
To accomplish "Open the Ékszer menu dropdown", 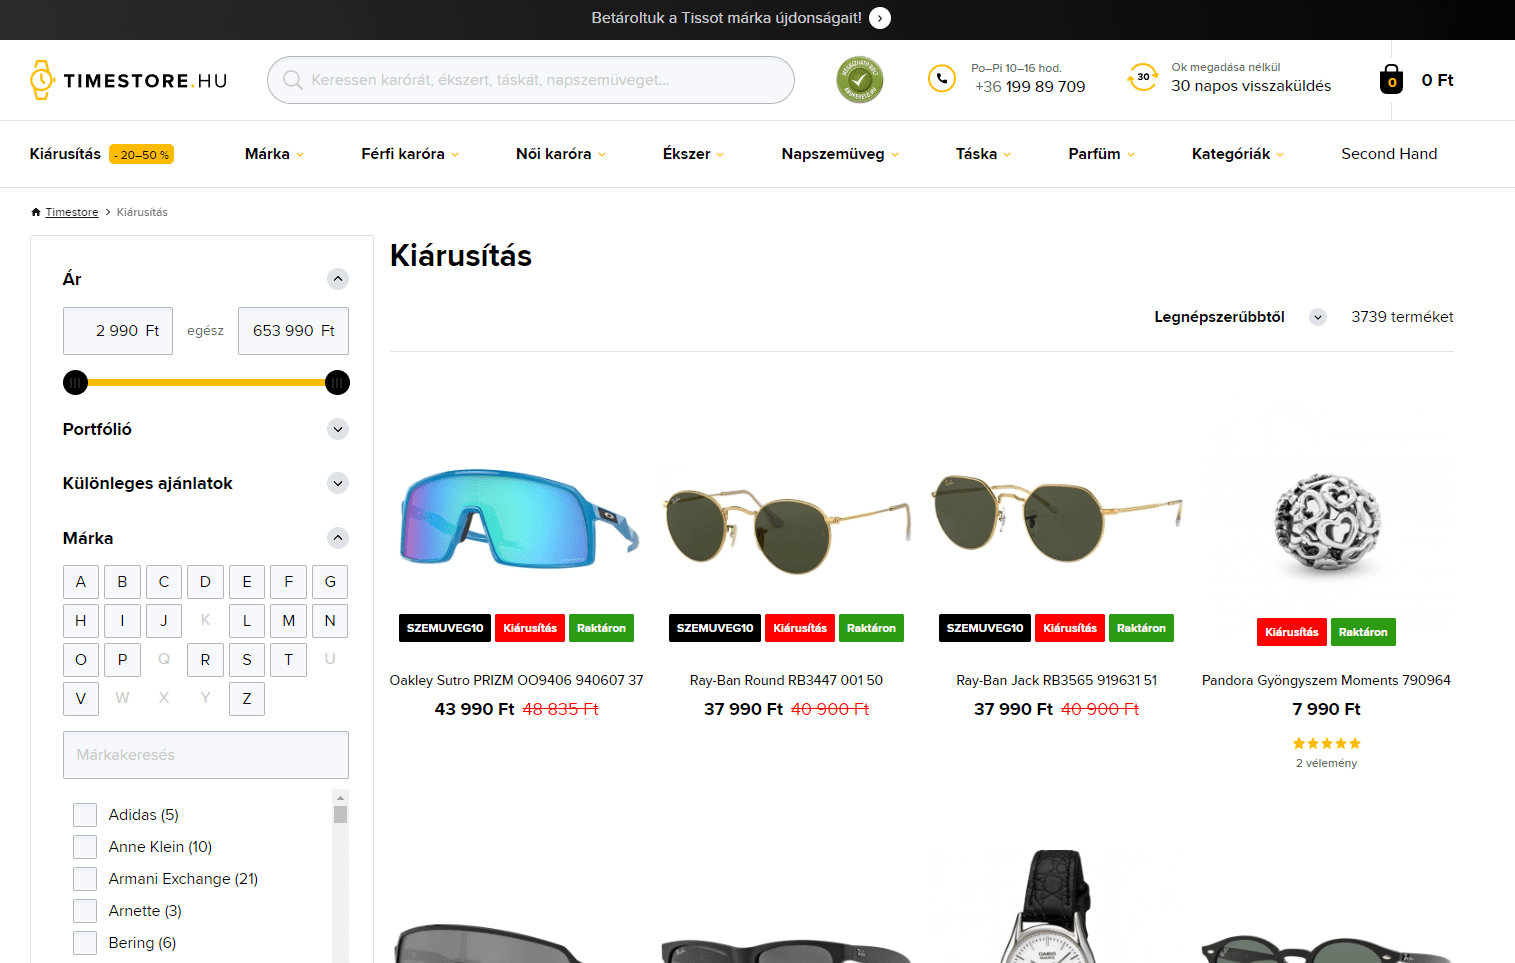I will tap(693, 154).
